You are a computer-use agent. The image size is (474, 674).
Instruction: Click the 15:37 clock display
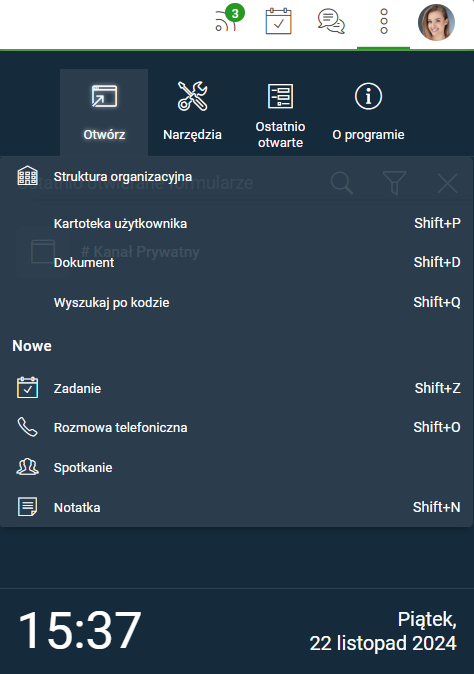tap(80, 630)
